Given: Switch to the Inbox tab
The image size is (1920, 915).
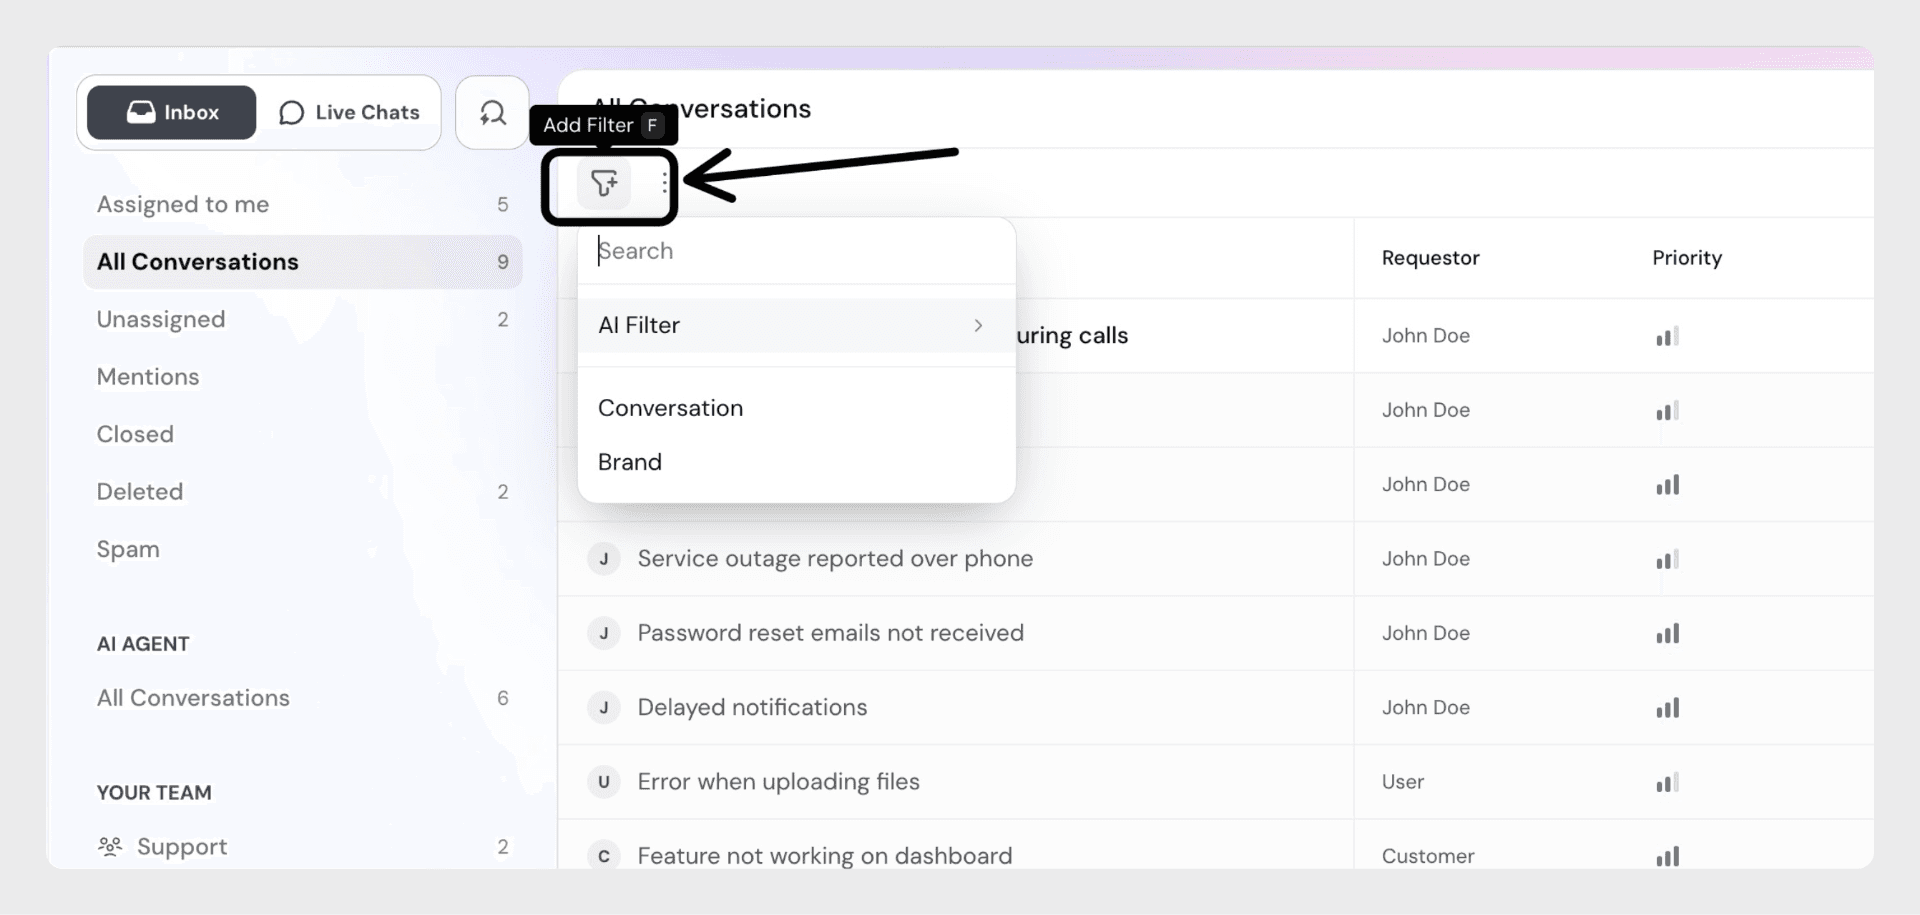Looking at the screenshot, I should pos(172,113).
